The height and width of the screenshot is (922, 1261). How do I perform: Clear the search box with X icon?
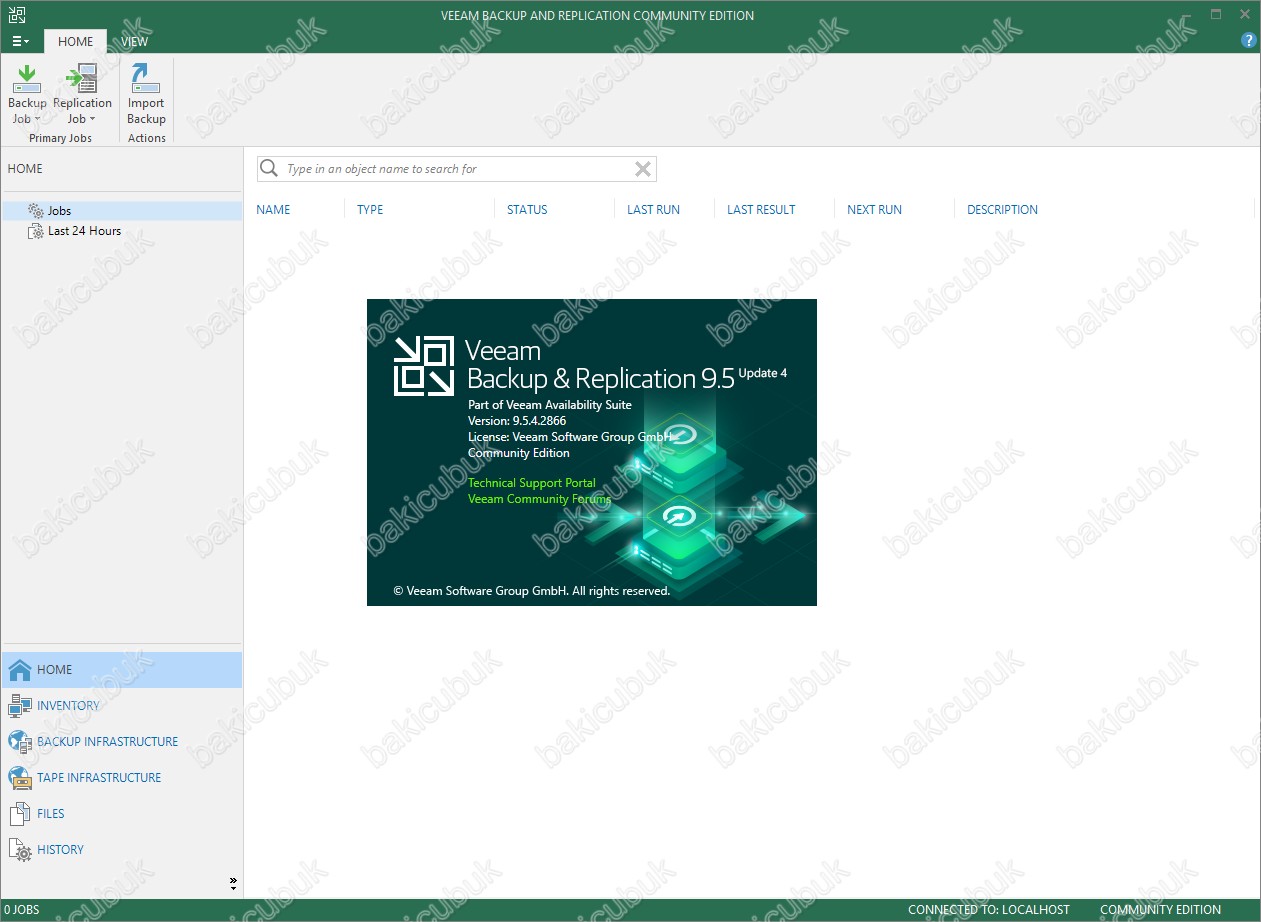643,169
